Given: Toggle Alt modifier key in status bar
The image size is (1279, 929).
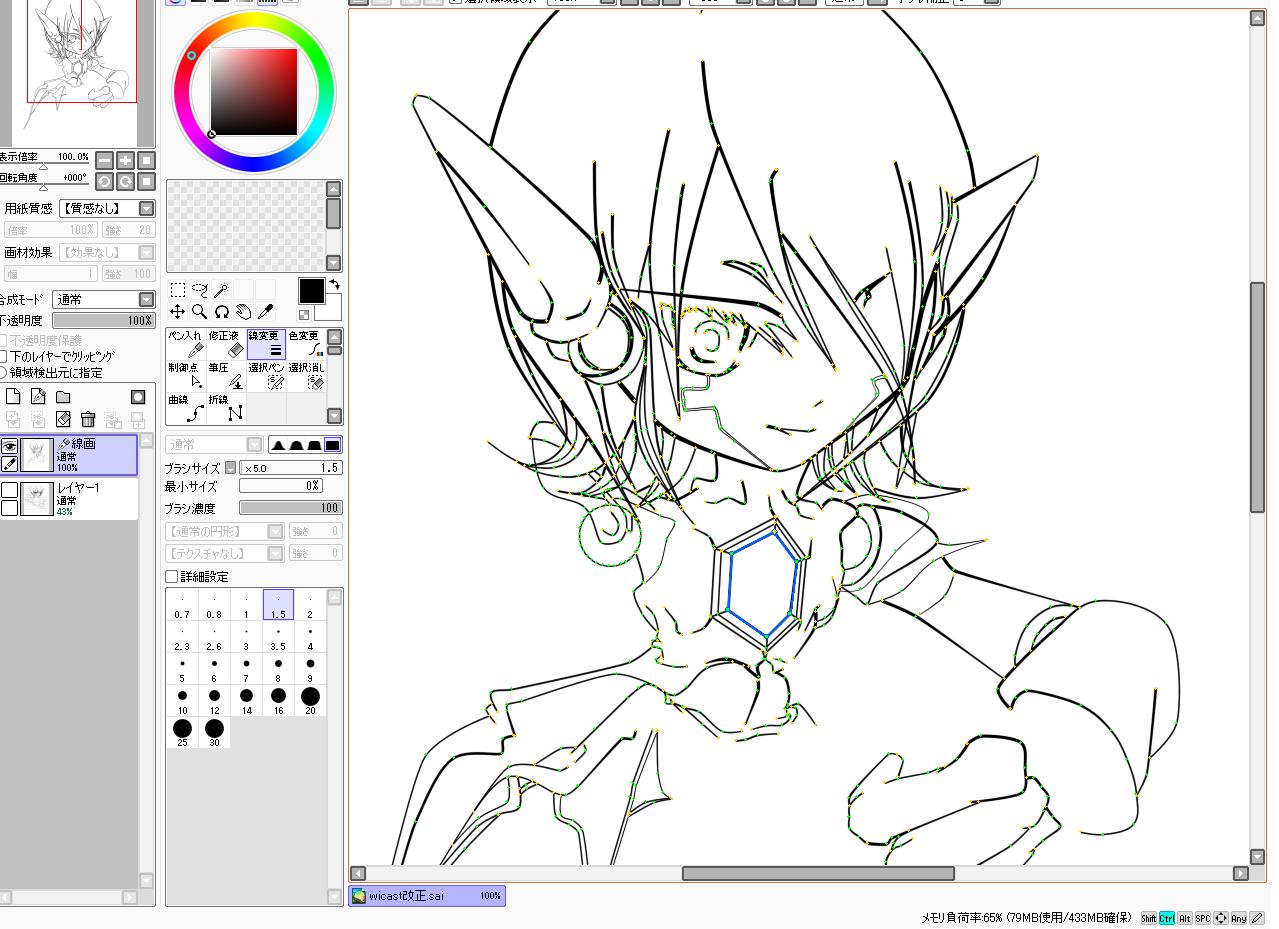Looking at the screenshot, I should (x=1185, y=918).
